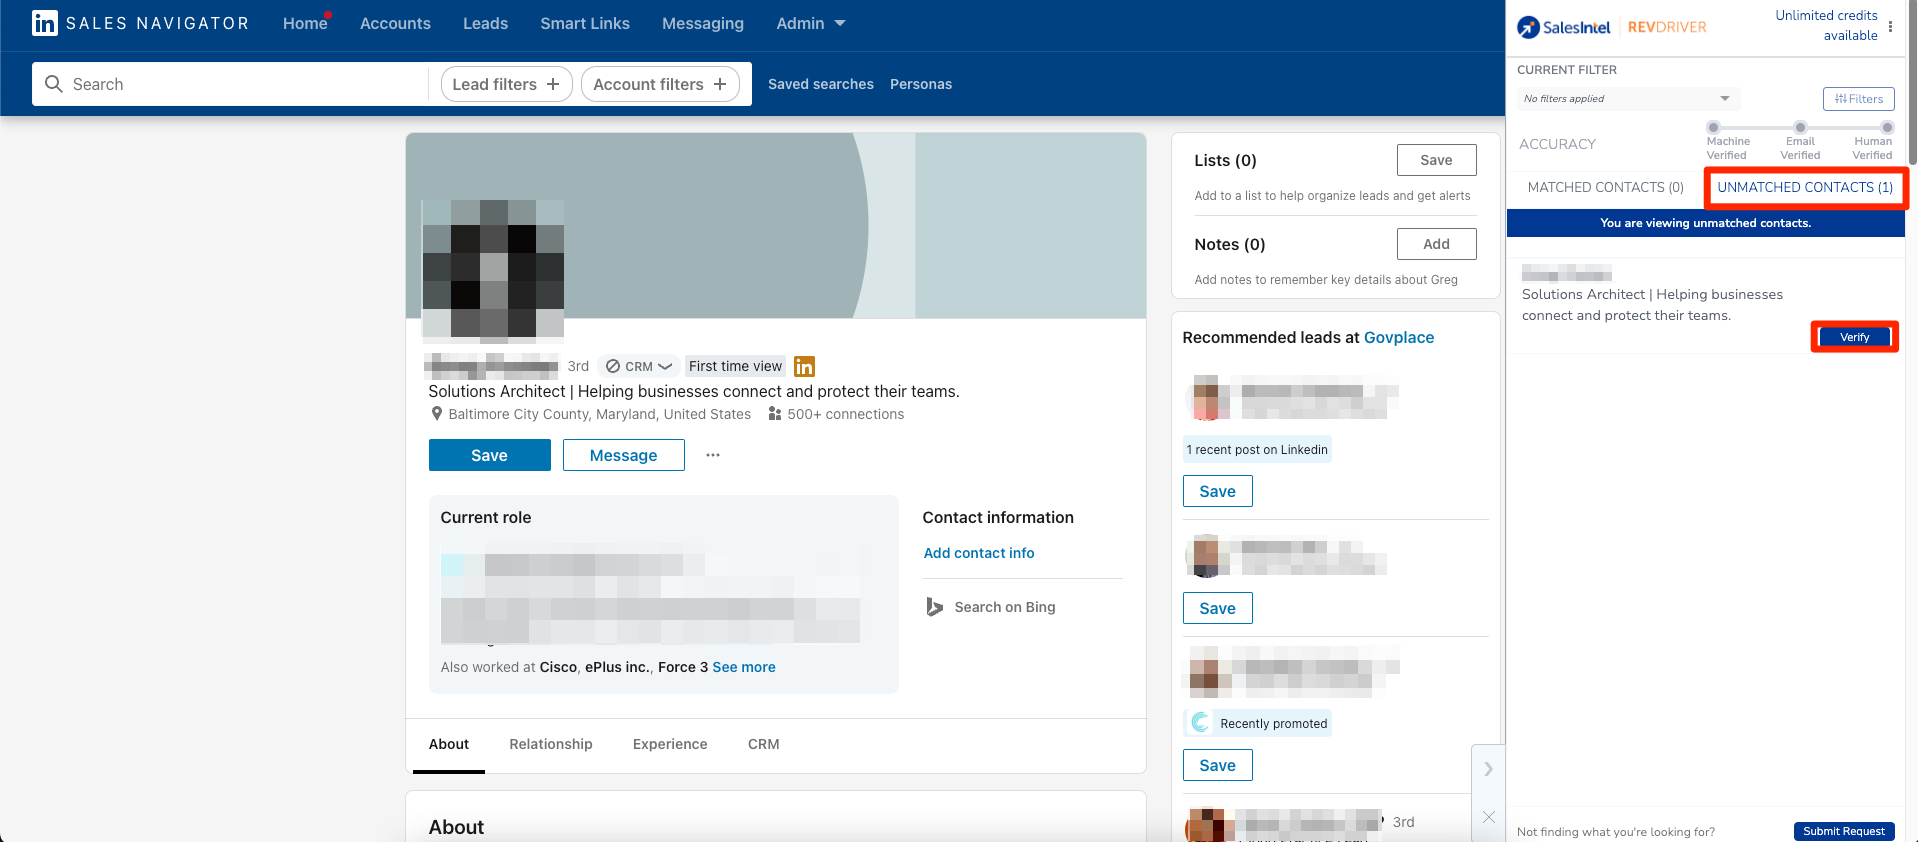Open the Leads menu item

pyautogui.click(x=485, y=23)
